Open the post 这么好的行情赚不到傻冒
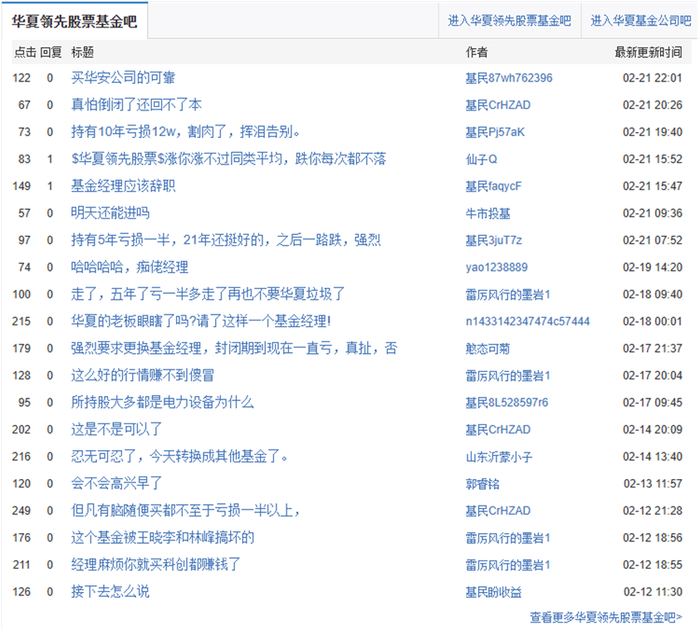 tap(142, 375)
